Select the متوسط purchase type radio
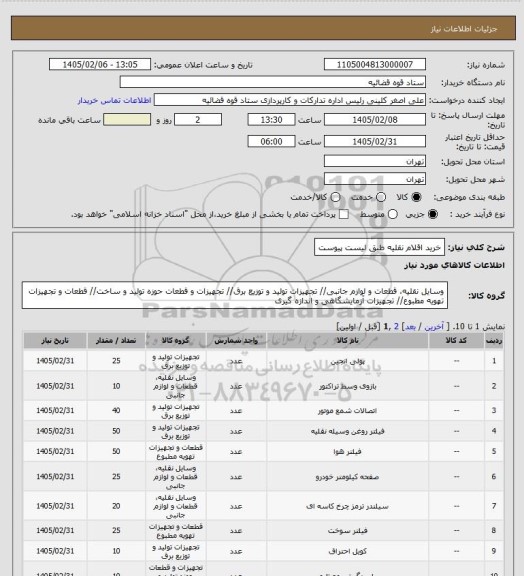The height and width of the screenshot is (576, 524). (392, 214)
